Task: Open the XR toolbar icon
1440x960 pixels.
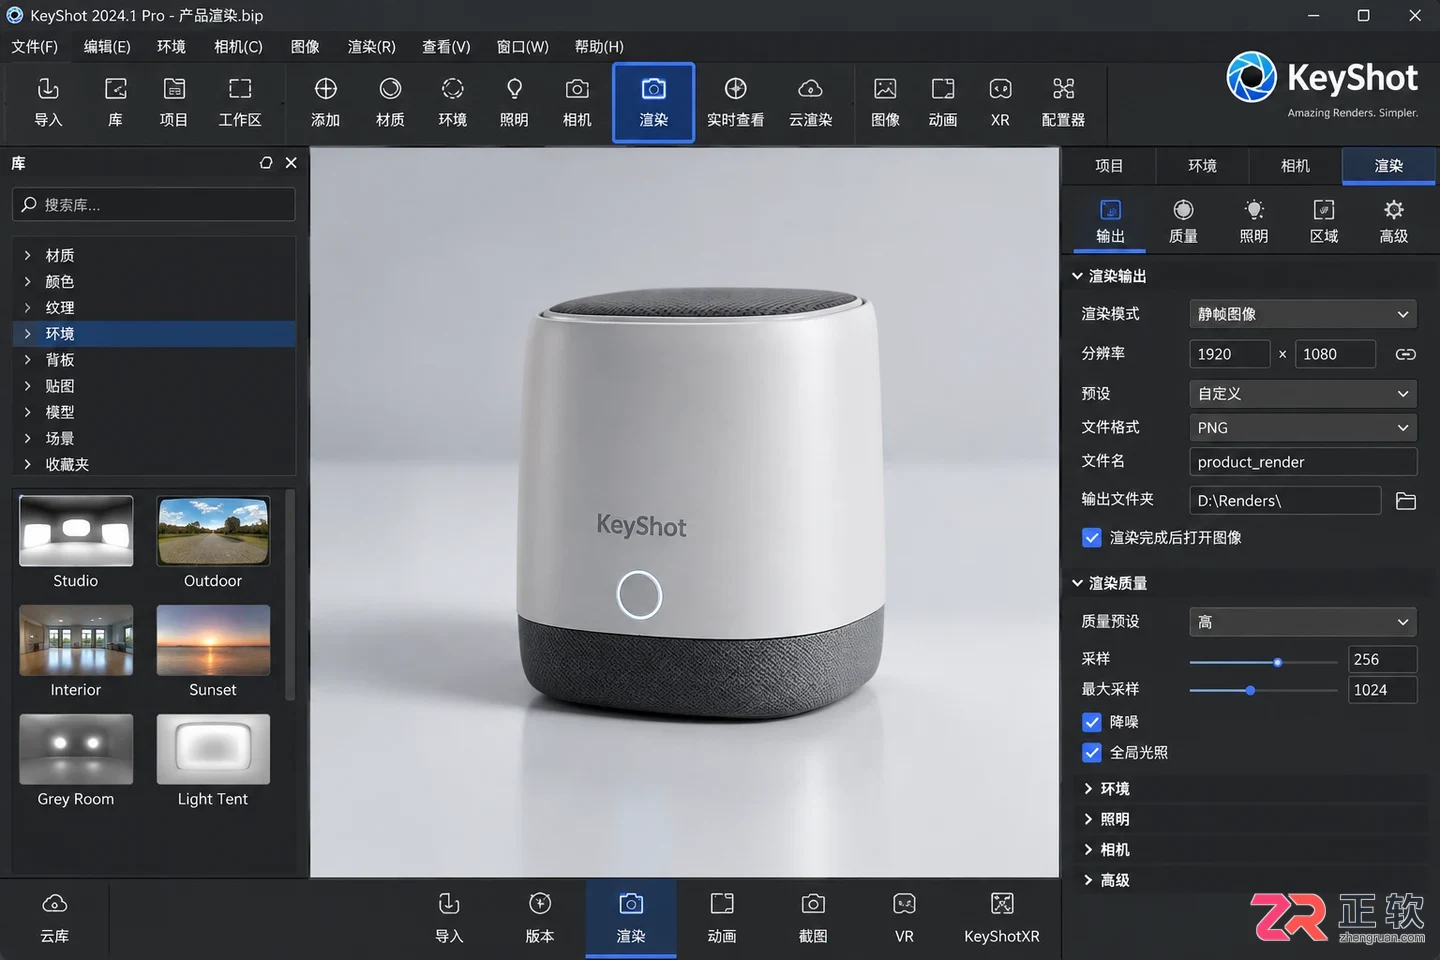Action: [x=1000, y=102]
